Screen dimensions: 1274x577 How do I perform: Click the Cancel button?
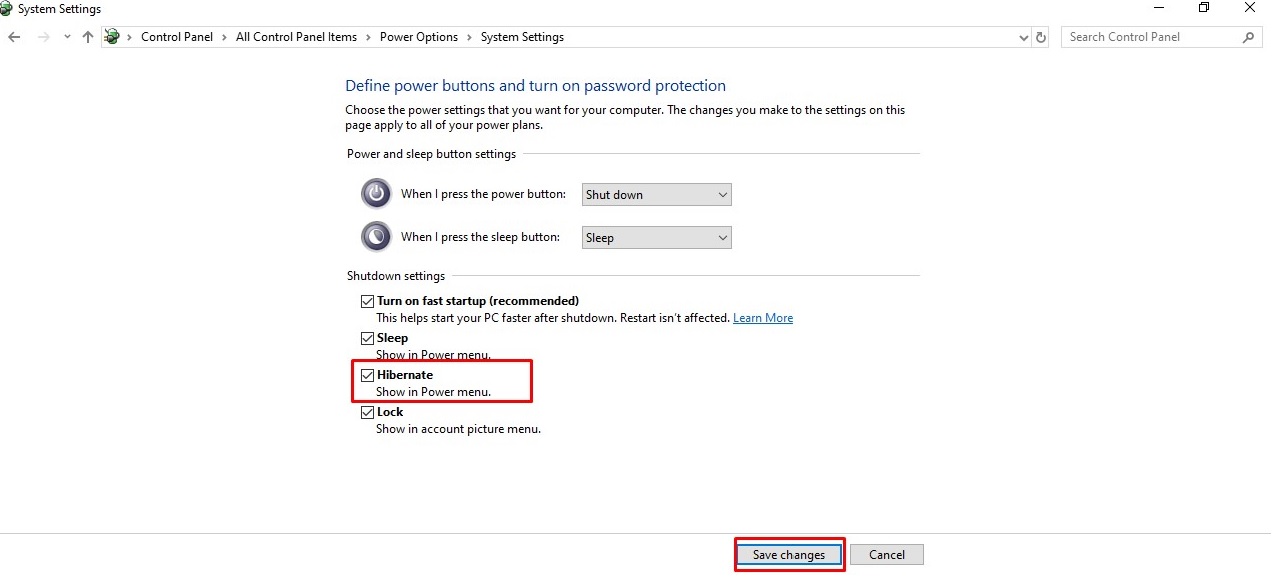[x=886, y=554]
